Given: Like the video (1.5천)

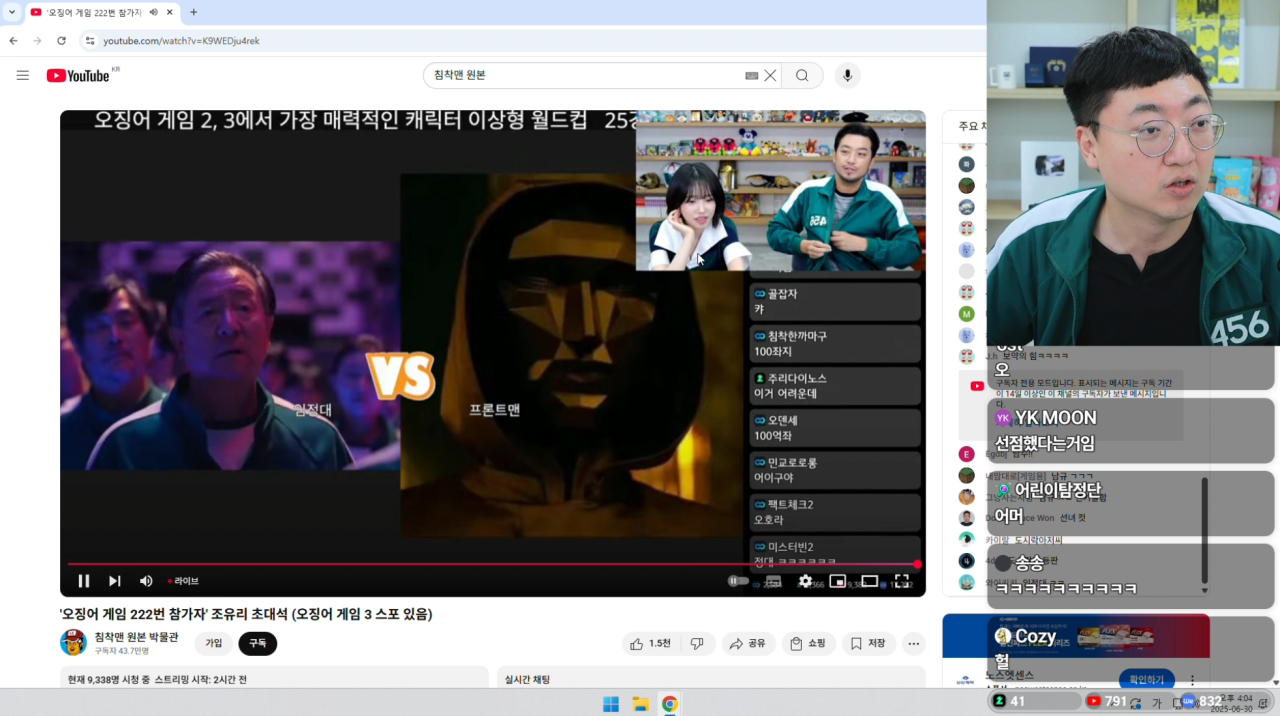Looking at the screenshot, I should 649,643.
